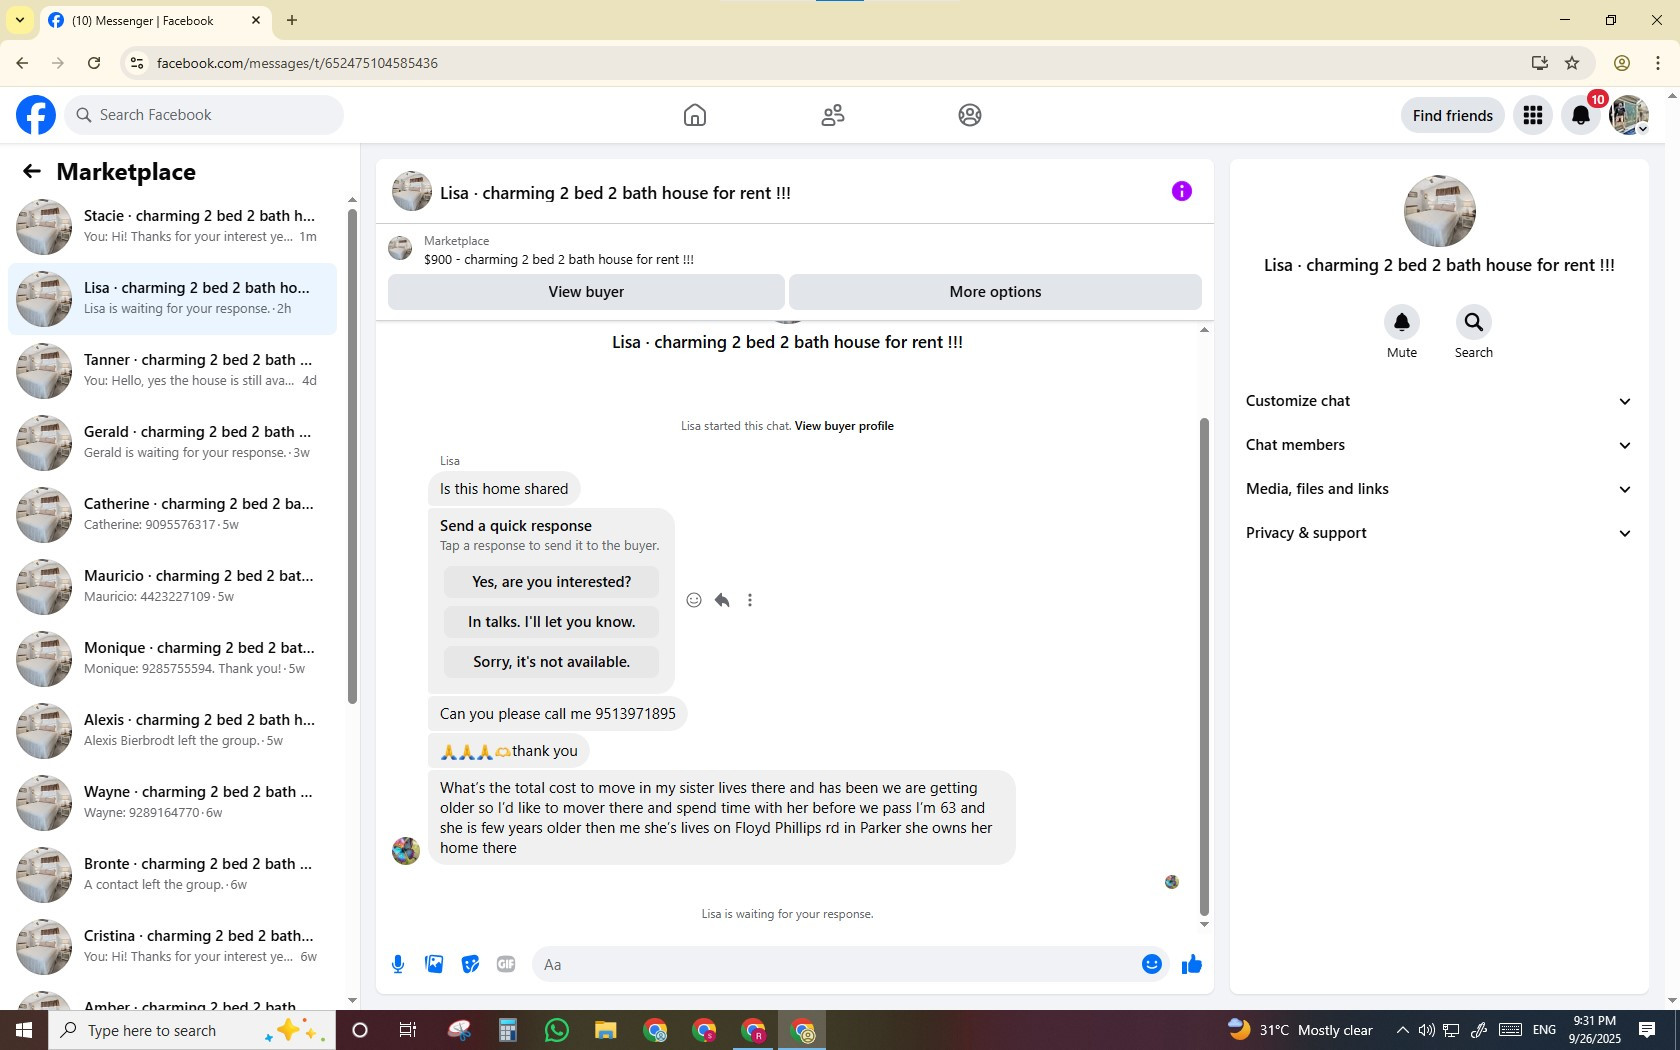Open the Friends icon in top navigation
The width and height of the screenshot is (1680, 1050).
[833, 115]
